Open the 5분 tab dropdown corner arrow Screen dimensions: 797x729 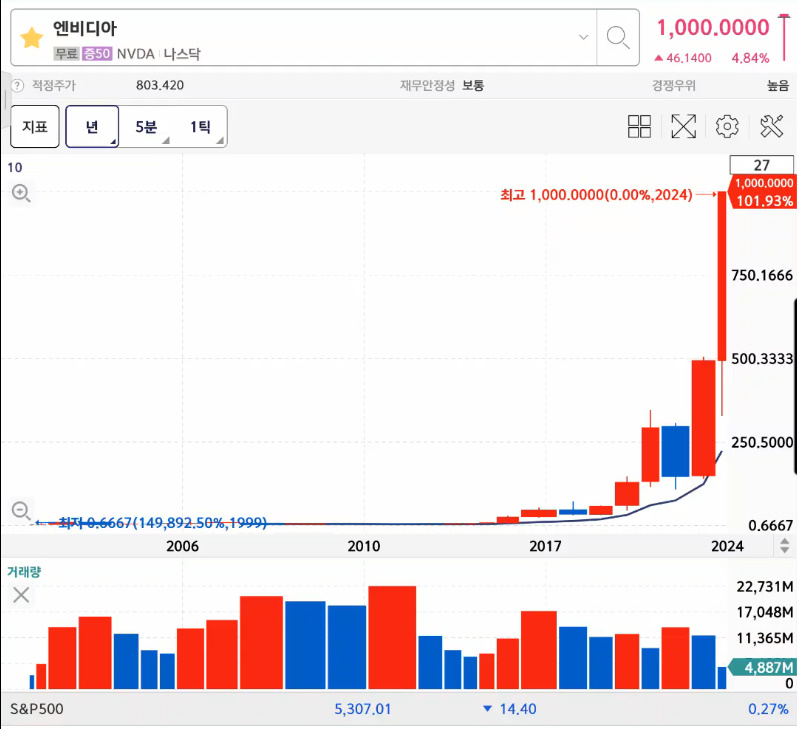click(x=166, y=141)
